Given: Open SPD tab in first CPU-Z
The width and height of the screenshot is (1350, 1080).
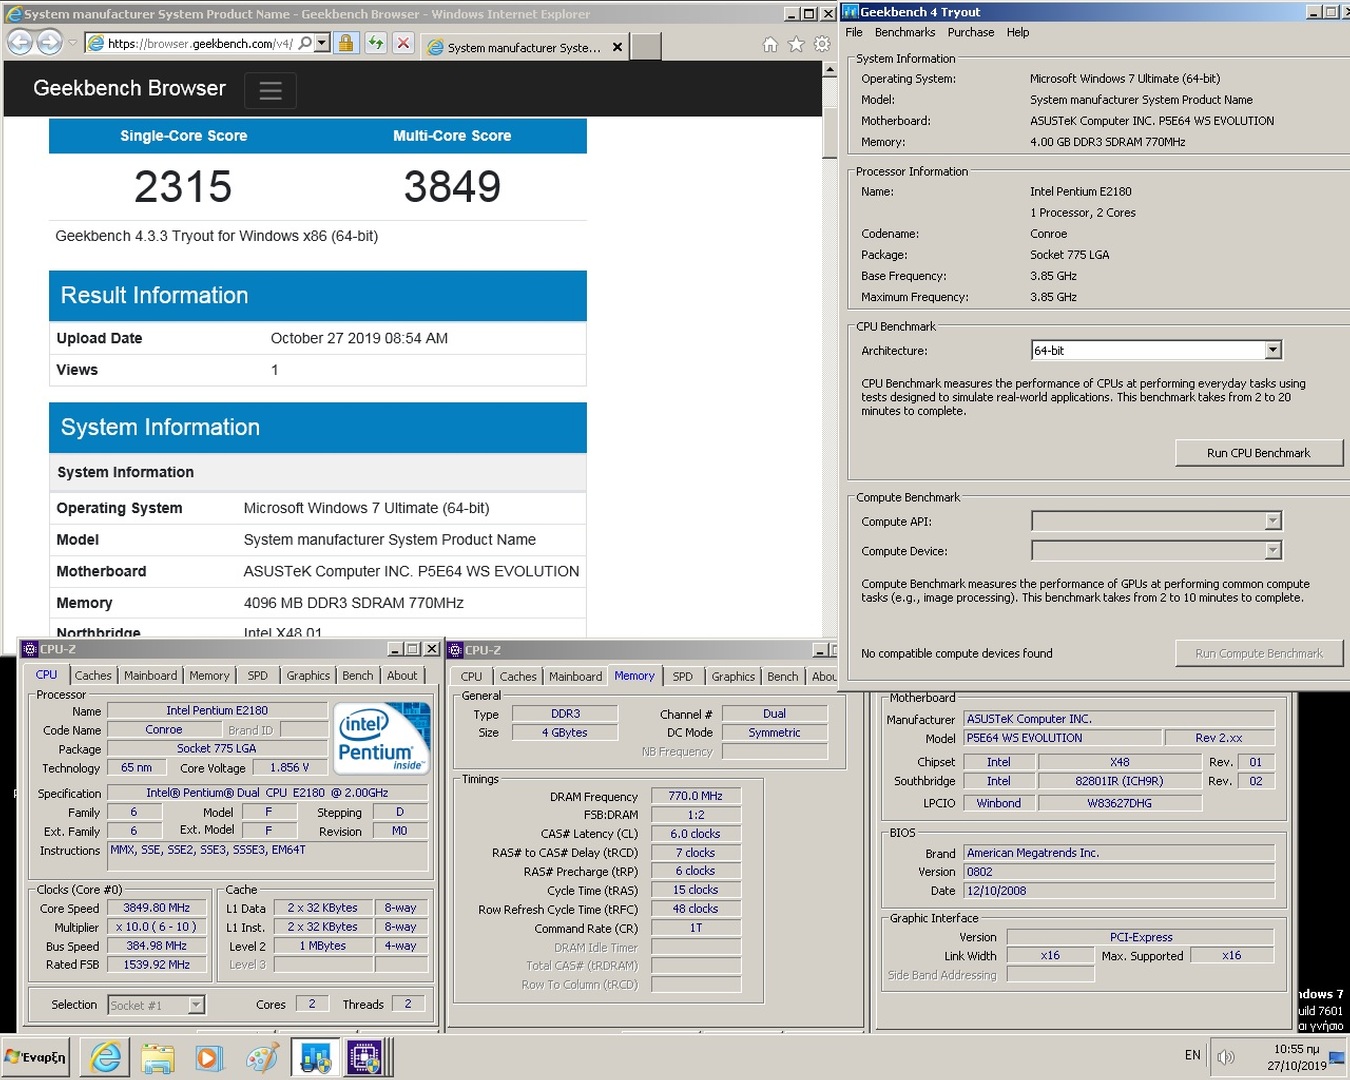Looking at the screenshot, I should click(x=258, y=676).
